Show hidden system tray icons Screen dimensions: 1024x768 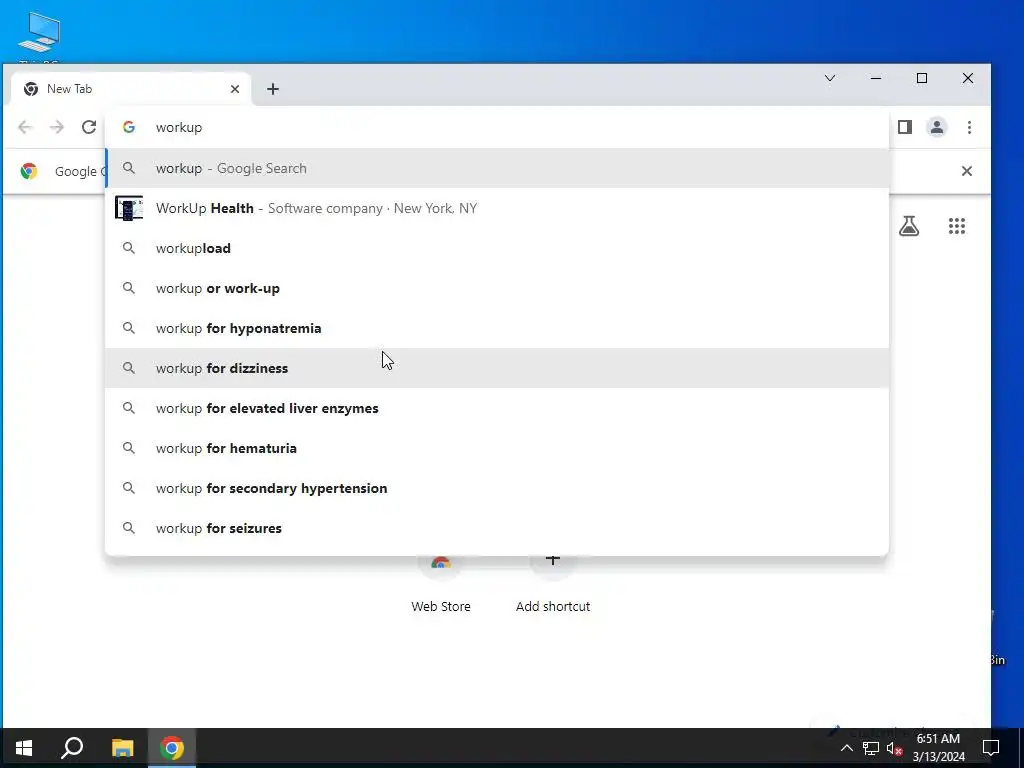click(x=846, y=748)
